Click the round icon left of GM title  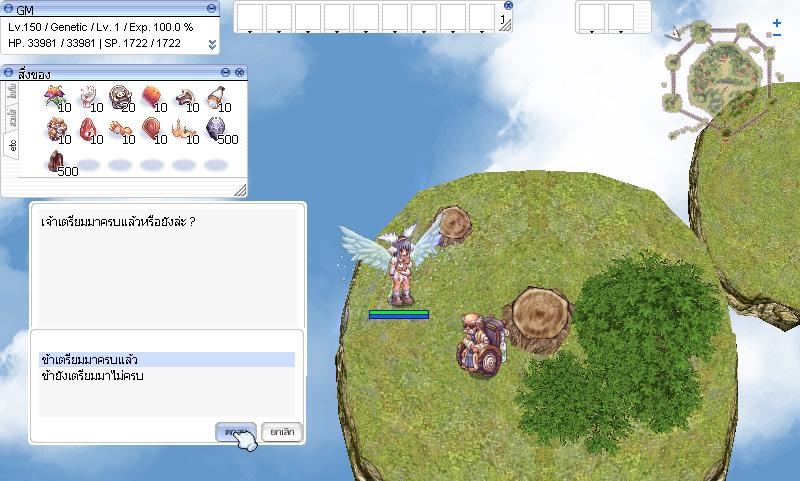9,9
